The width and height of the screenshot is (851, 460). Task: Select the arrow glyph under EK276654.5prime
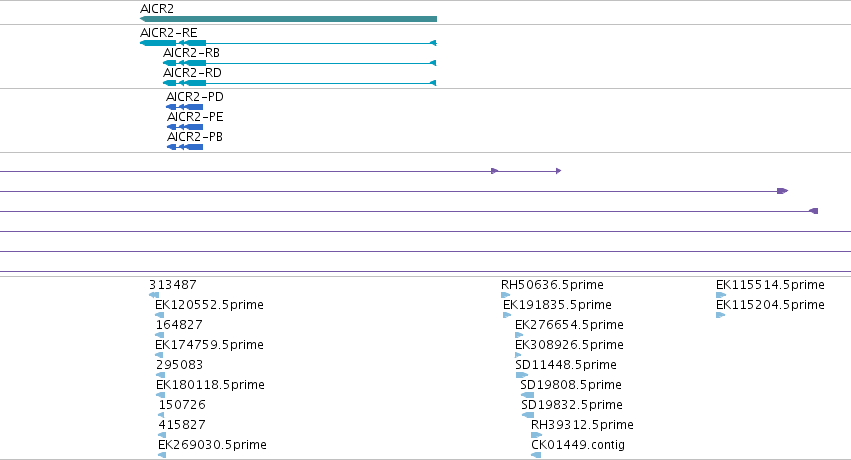click(519, 335)
